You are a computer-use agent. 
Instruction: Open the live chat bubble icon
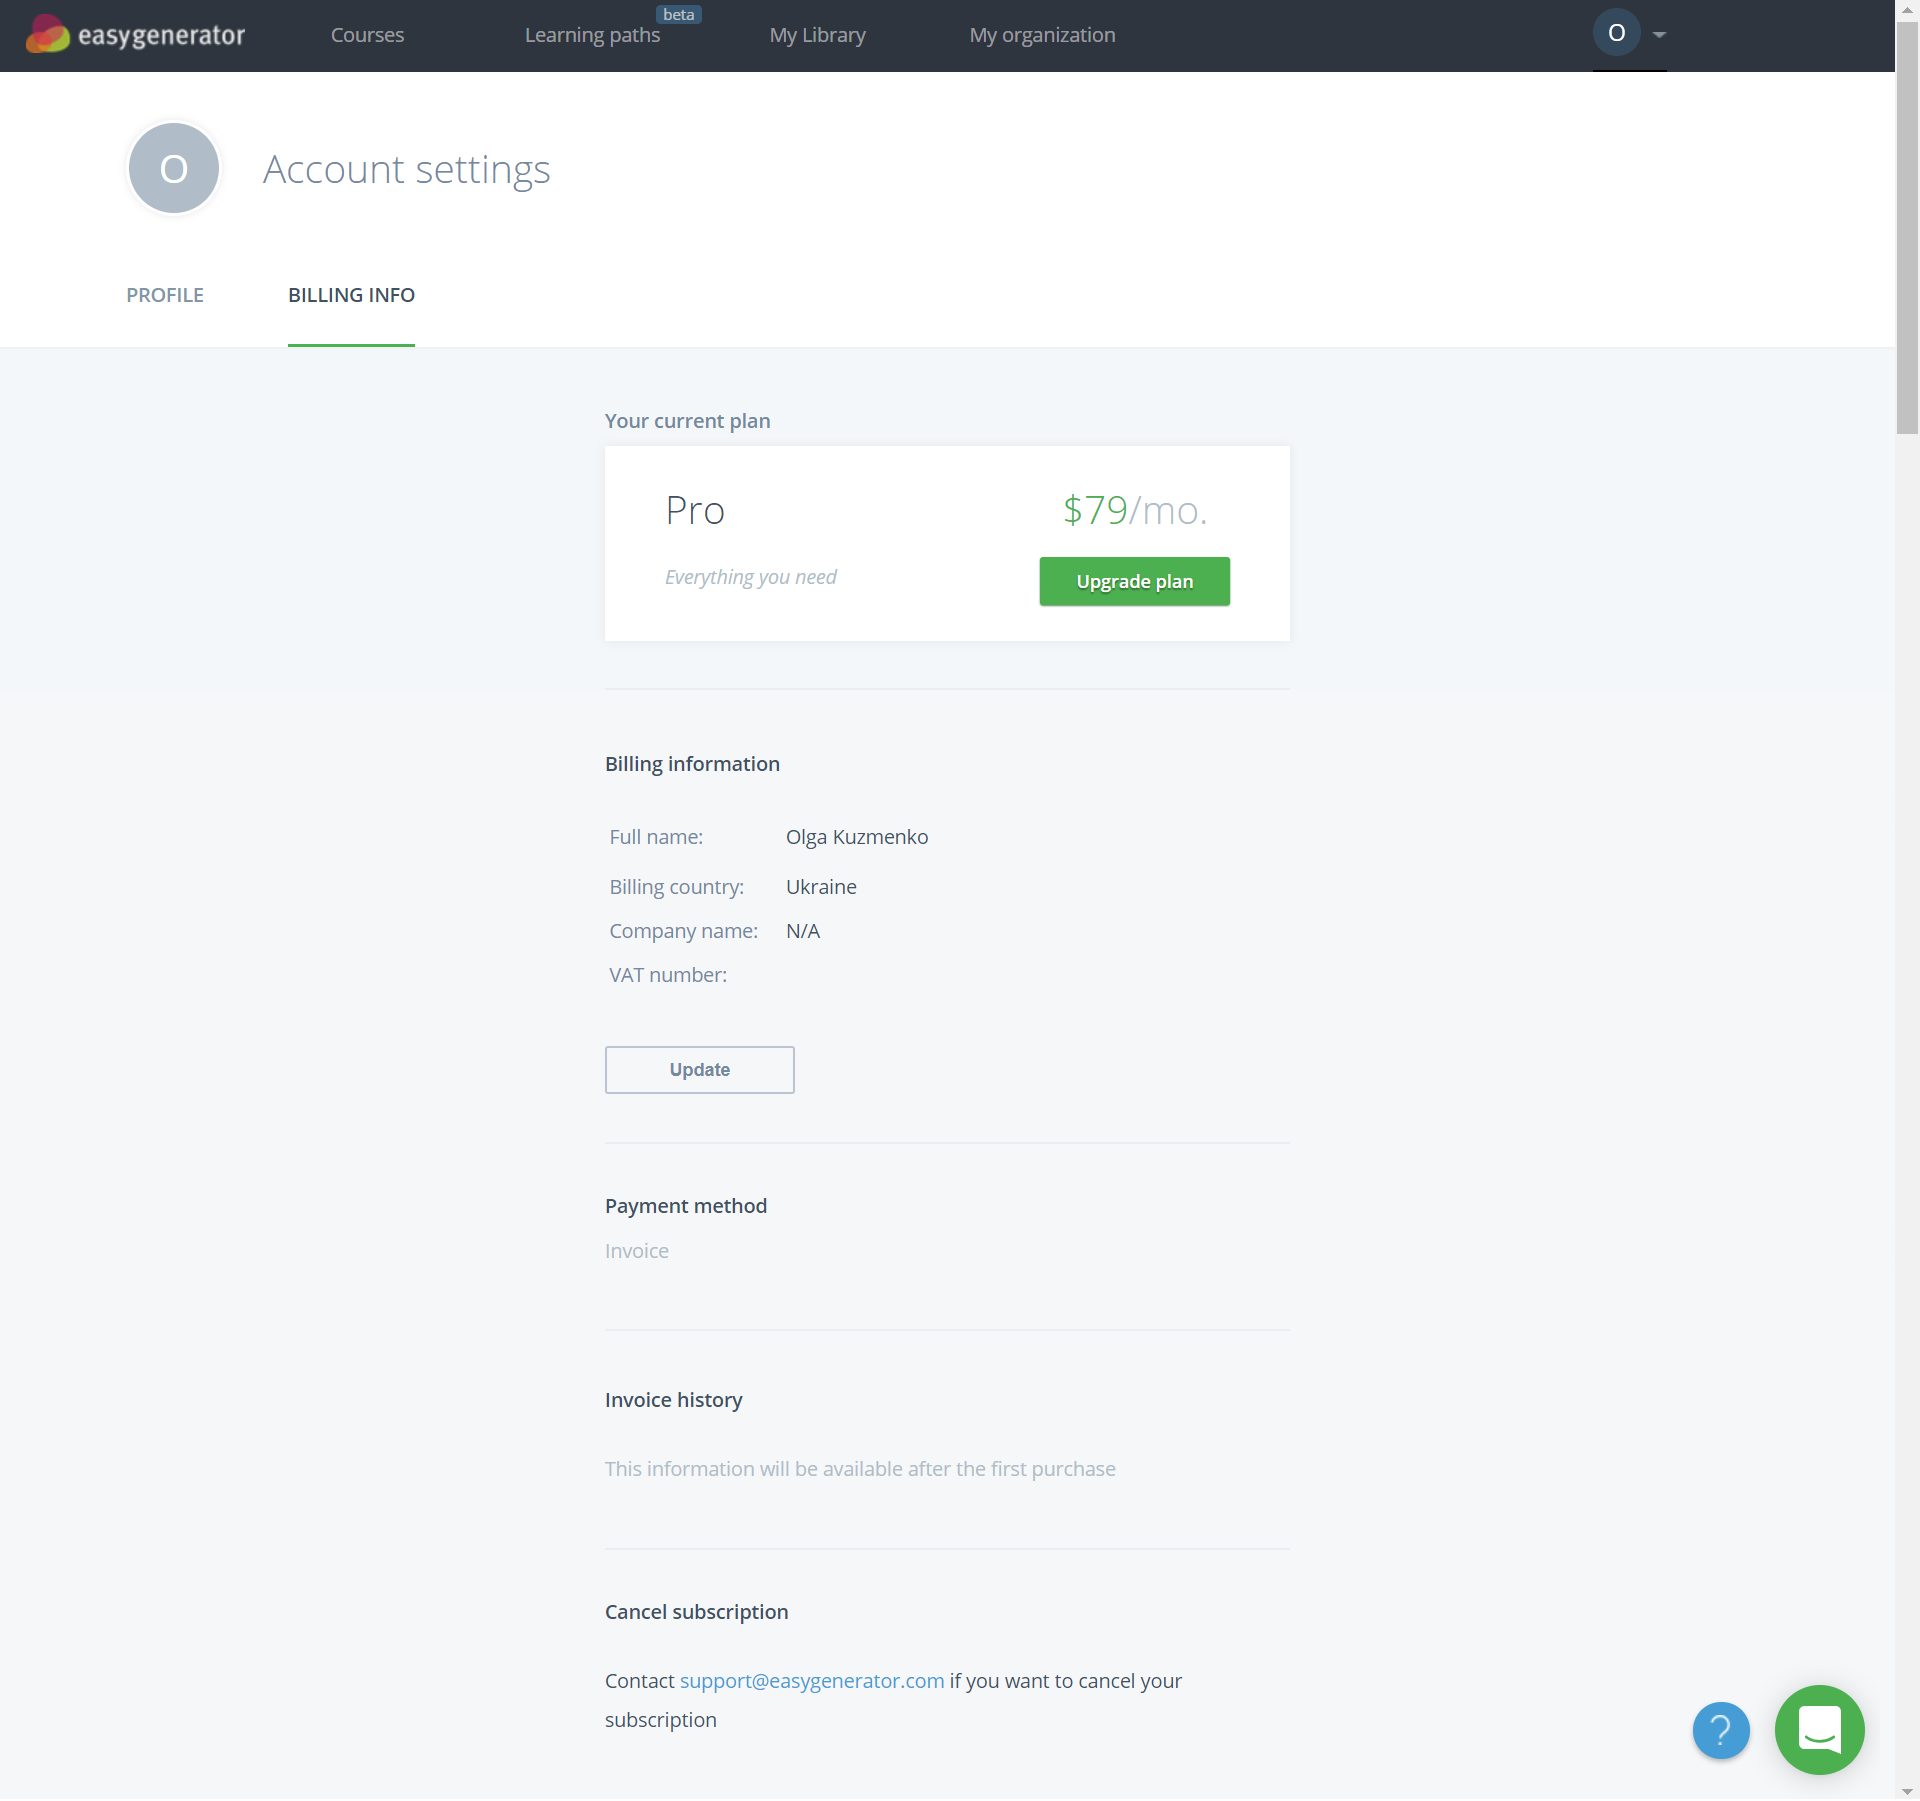click(1820, 1730)
